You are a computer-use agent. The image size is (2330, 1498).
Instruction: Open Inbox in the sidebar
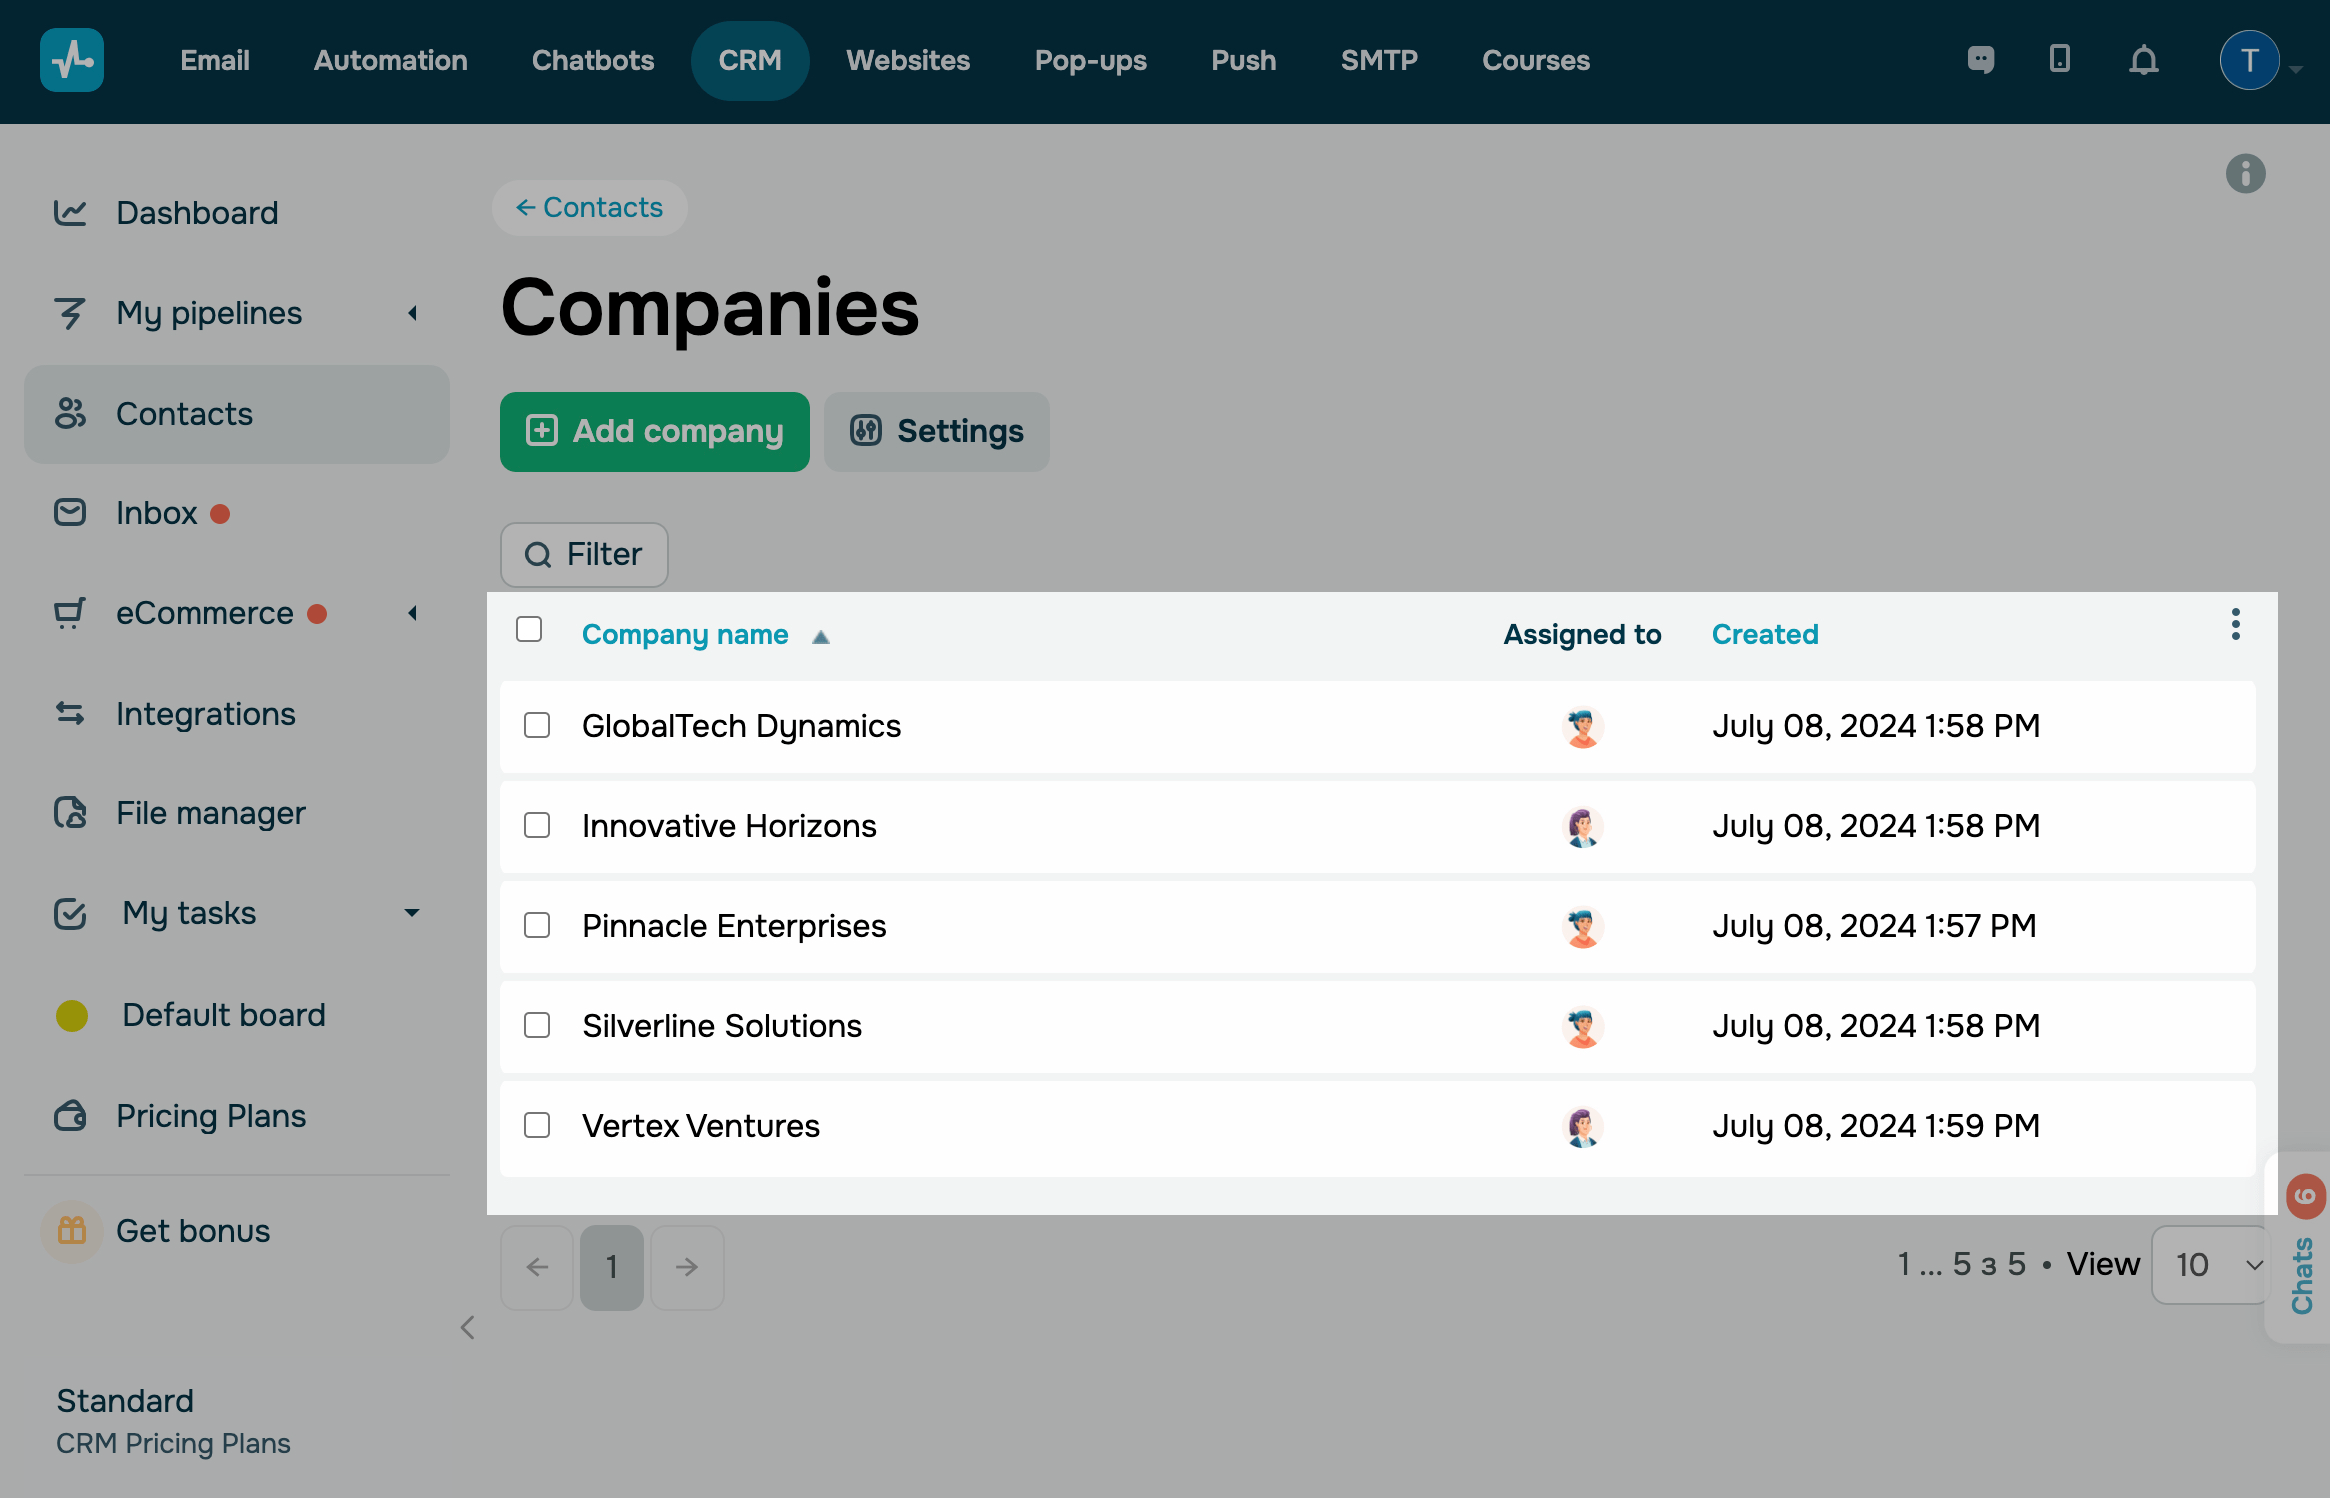coord(157,513)
